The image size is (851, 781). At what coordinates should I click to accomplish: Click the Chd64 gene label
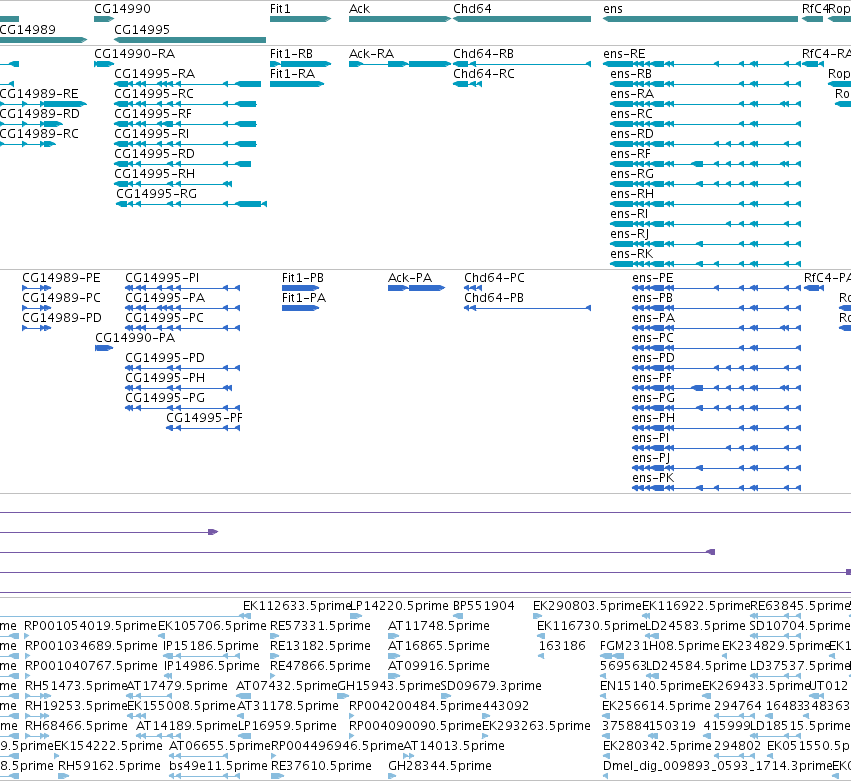pyautogui.click(x=472, y=9)
